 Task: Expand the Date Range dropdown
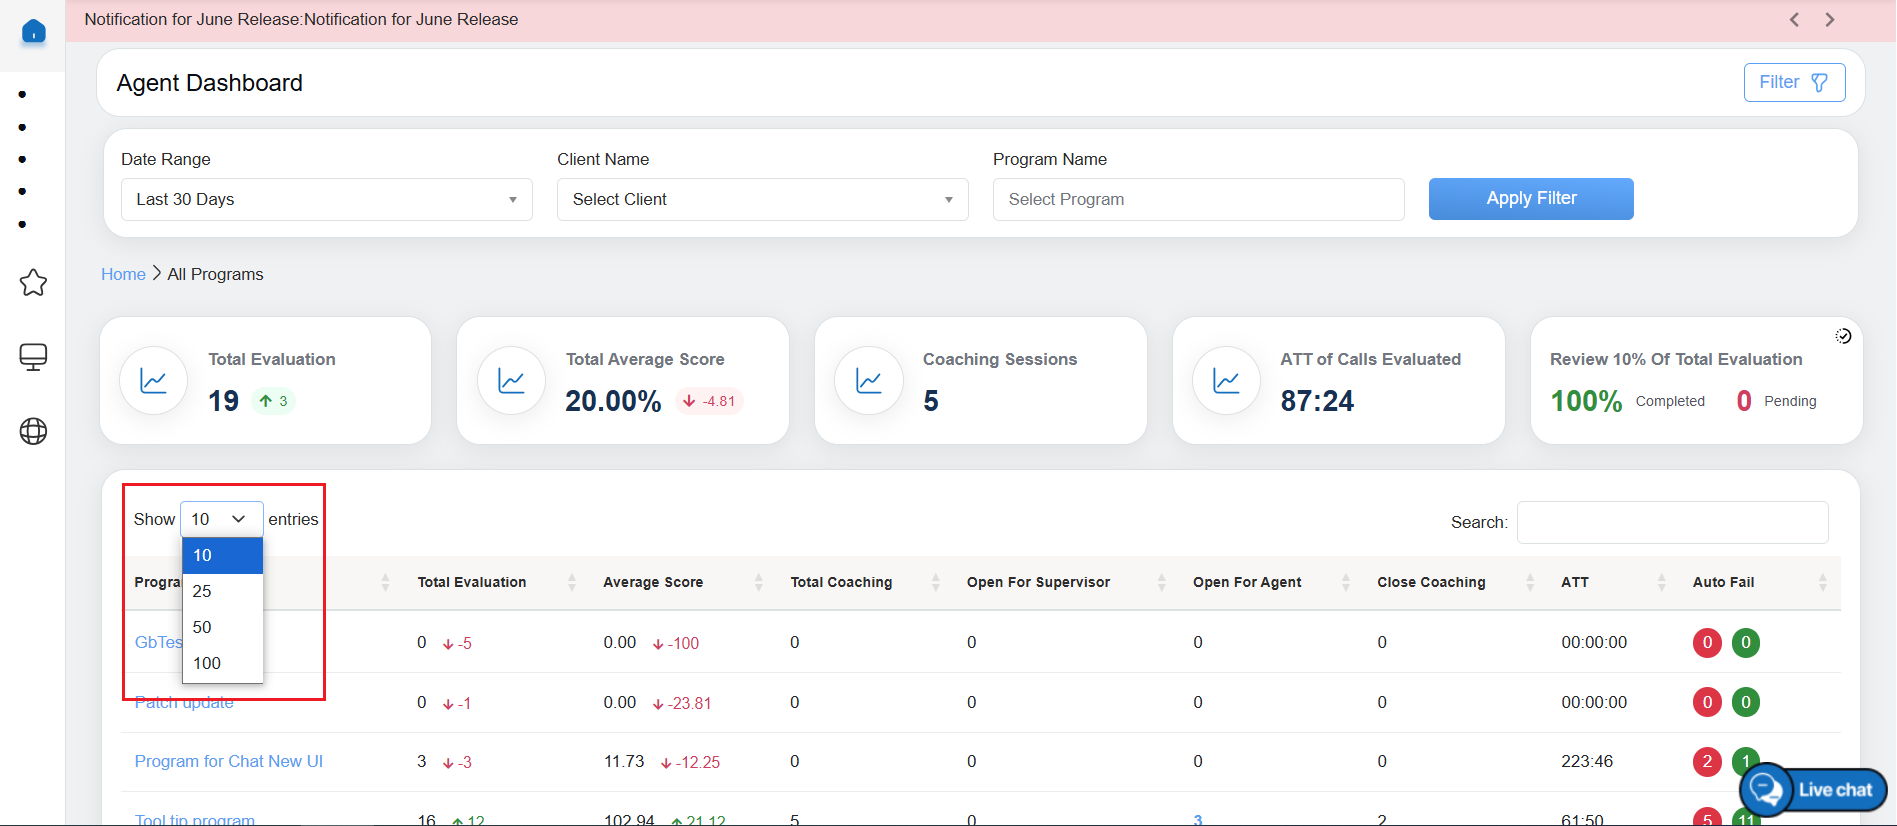coord(326,199)
